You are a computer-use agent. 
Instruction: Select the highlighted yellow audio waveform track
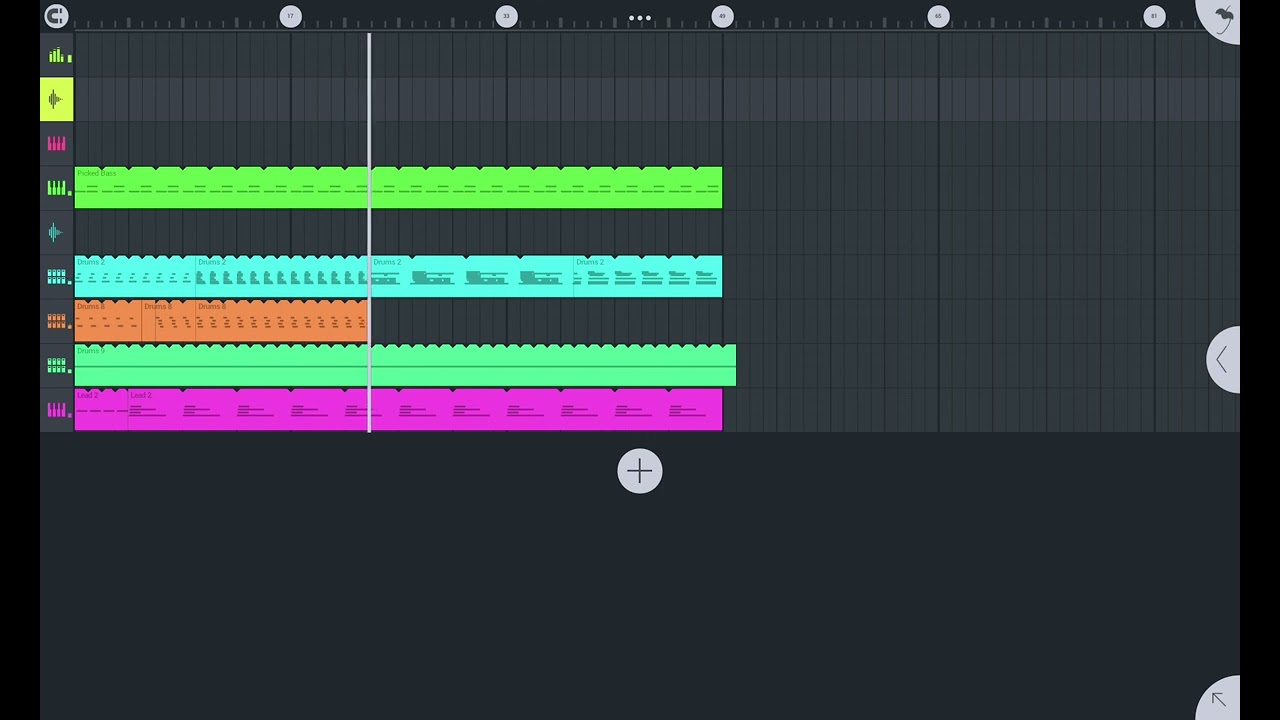pos(57,99)
